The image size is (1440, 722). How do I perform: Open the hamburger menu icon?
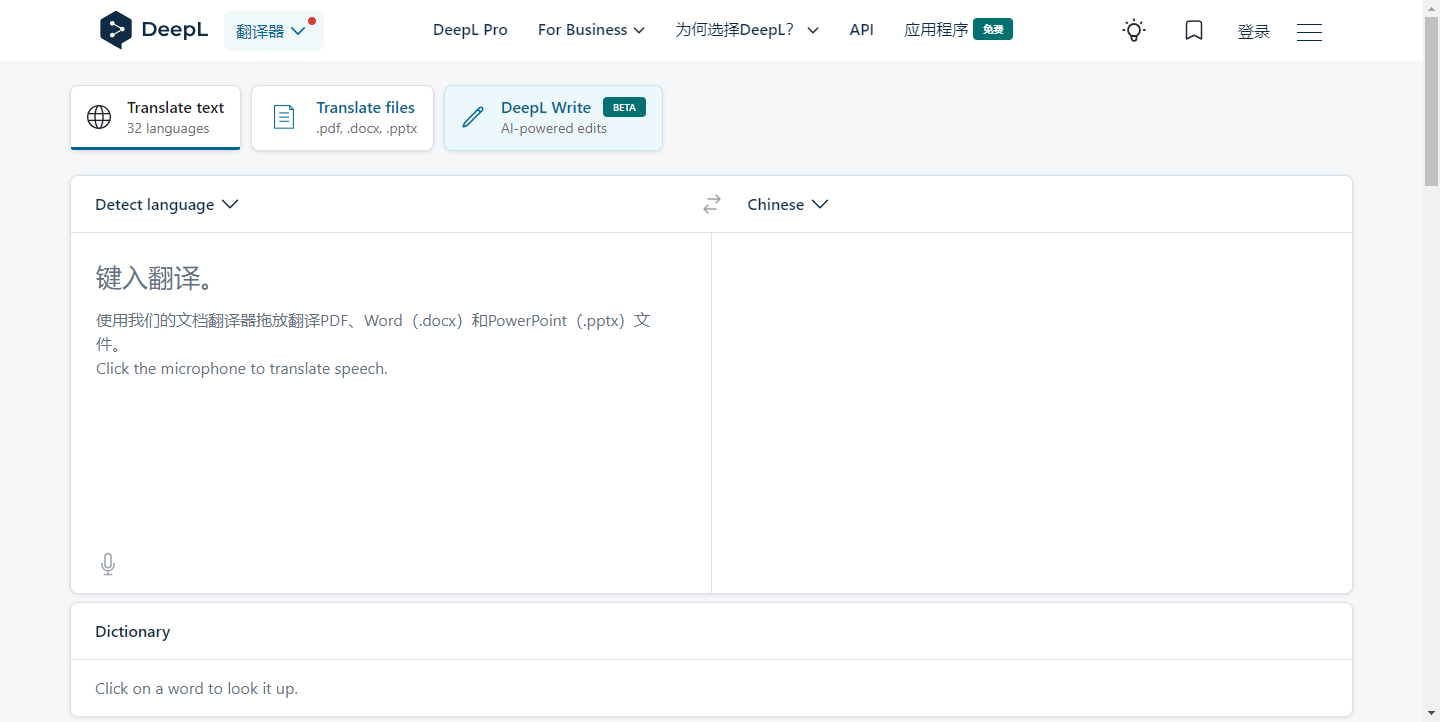1309,32
